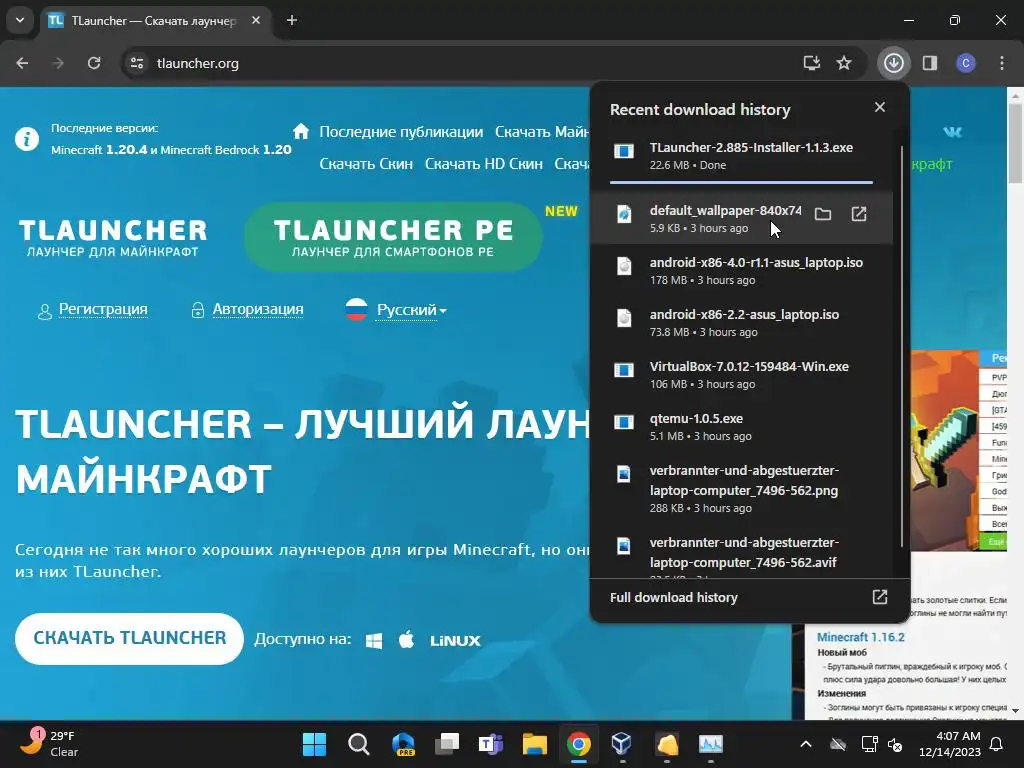
Task: Select android-x86-4.0-r1.1-asus_laptop.iso download
Action: pyautogui.click(x=741, y=270)
